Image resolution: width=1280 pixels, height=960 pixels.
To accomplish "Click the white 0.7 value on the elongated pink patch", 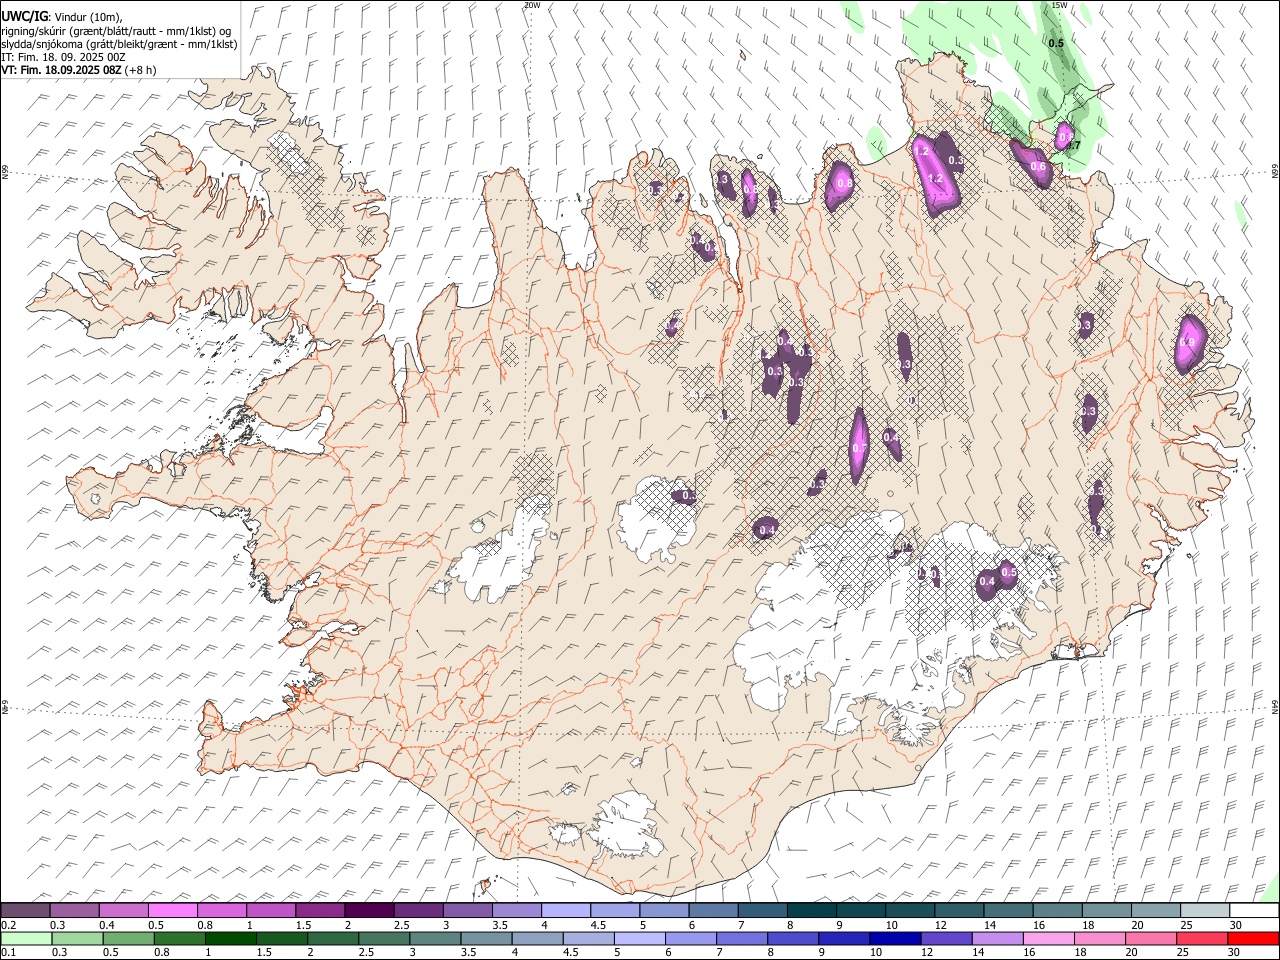I will (859, 447).
